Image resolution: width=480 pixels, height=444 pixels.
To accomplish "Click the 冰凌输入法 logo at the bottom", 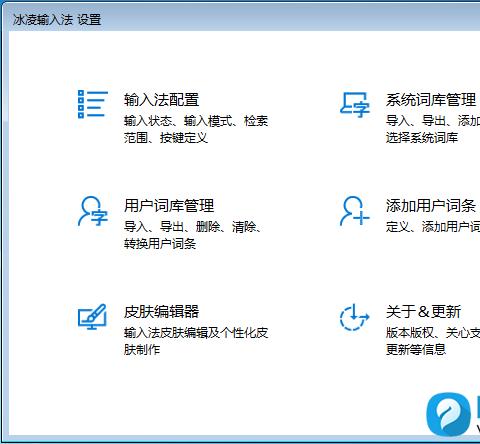I will click(x=448, y=414).
